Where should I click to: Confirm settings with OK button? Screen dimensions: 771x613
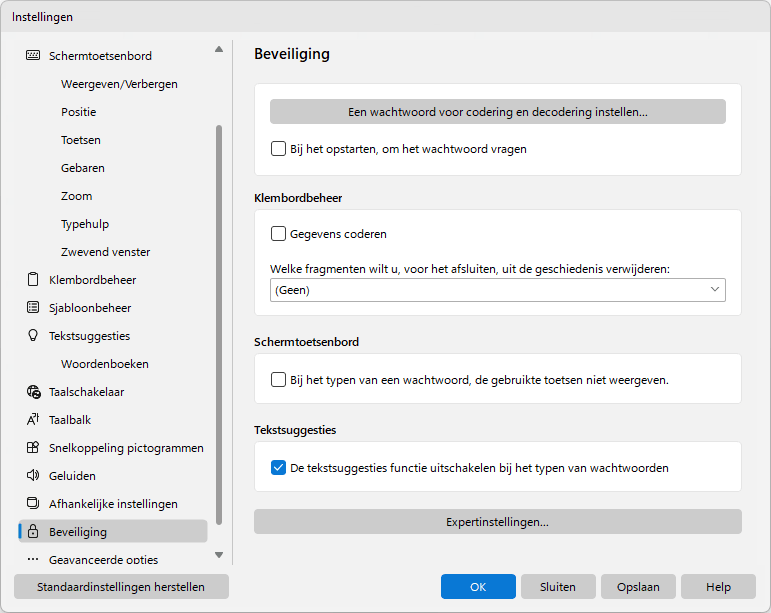coord(478,586)
